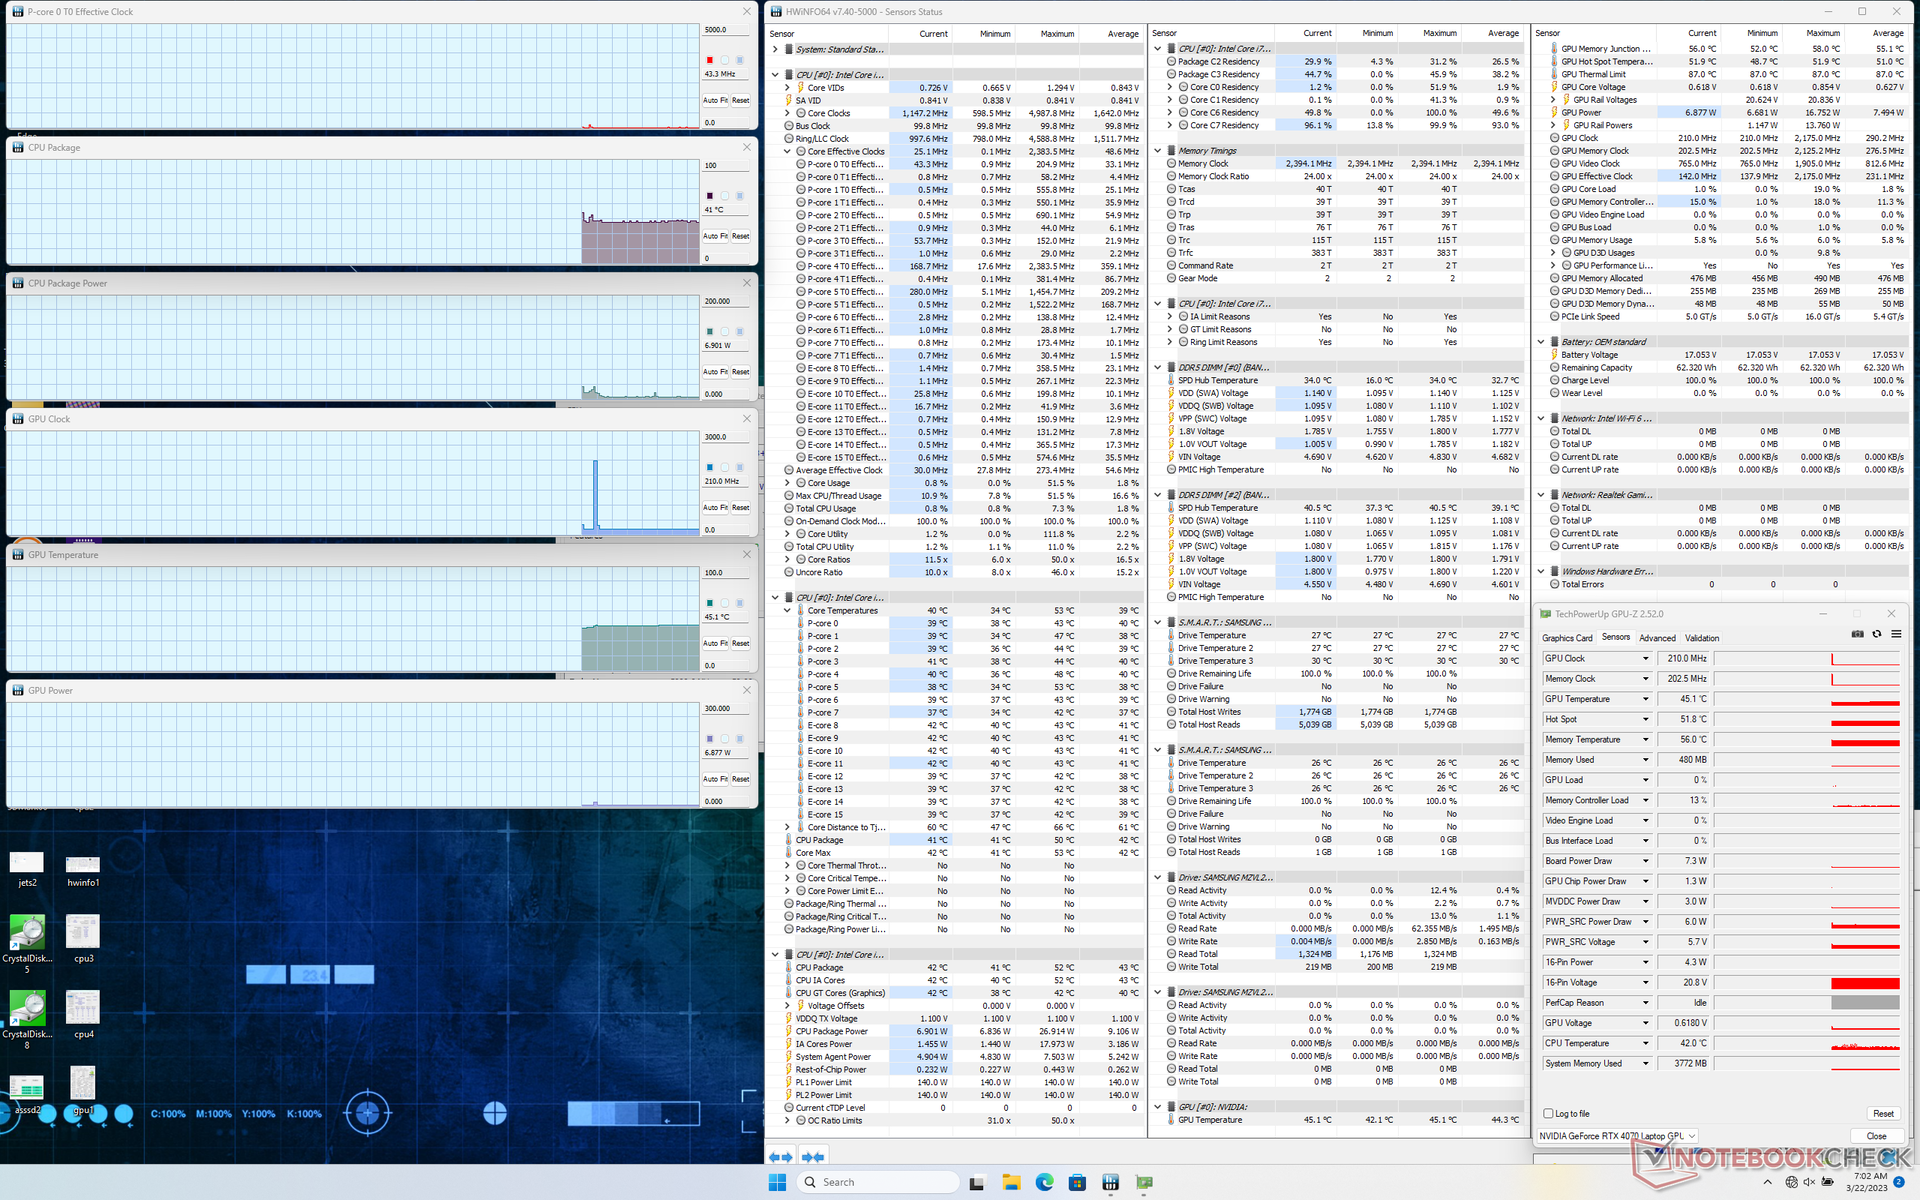Open the notification count badge
Viewport: 1920px width, 1200px height.
(x=1898, y=1182)
